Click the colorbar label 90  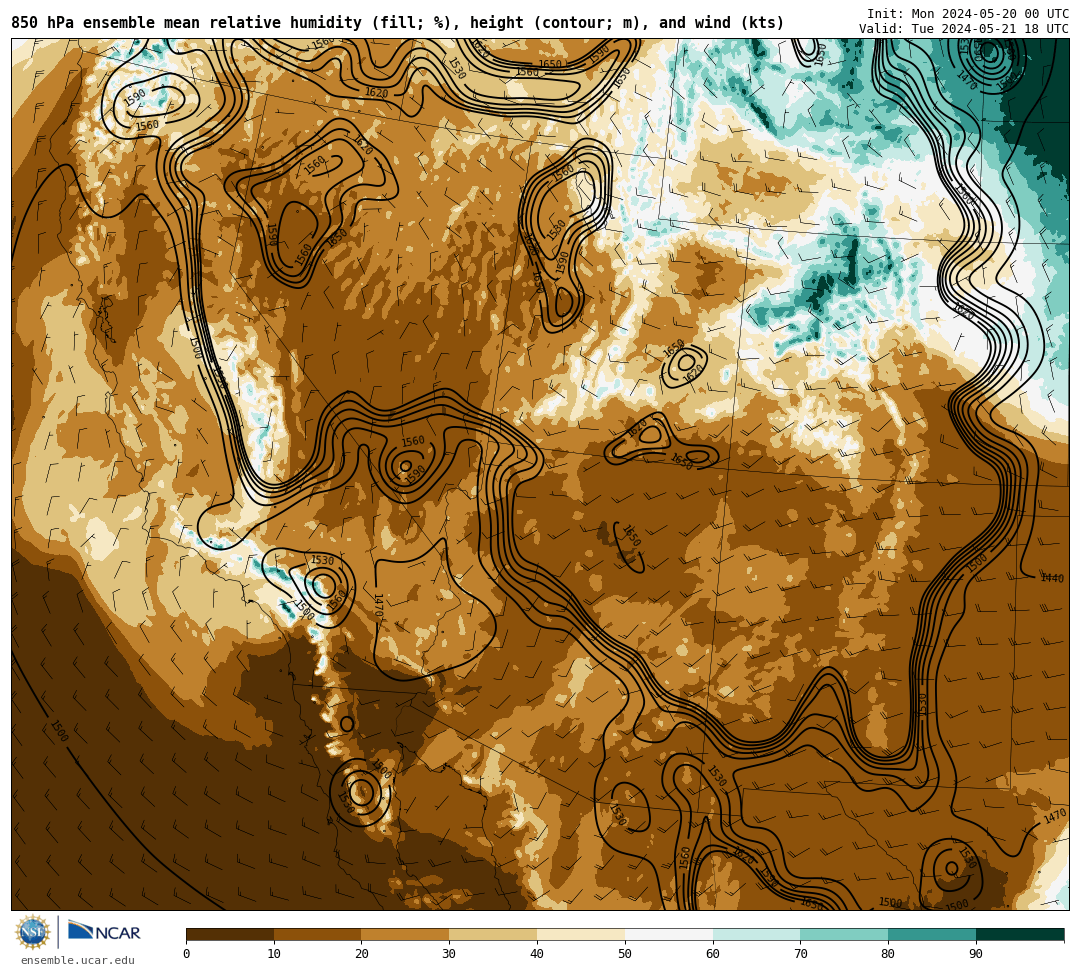[976, 954]
